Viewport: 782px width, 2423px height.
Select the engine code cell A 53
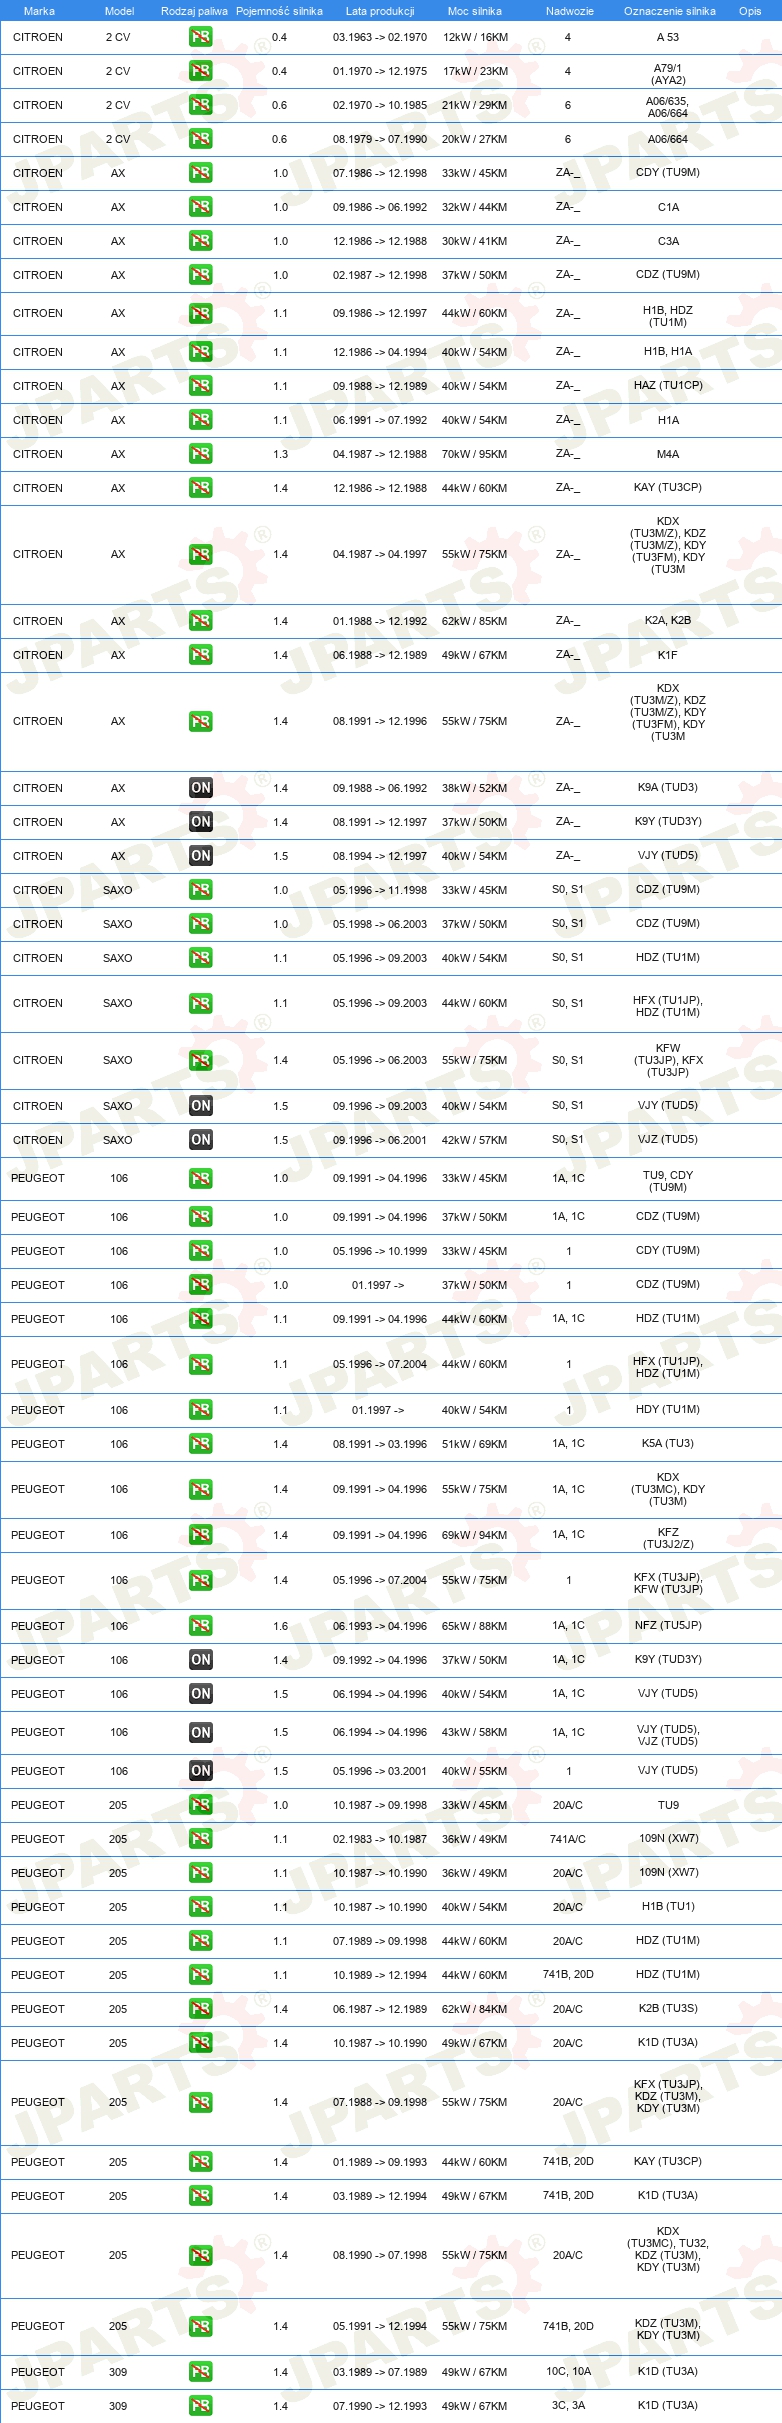(x=668, y=37)
